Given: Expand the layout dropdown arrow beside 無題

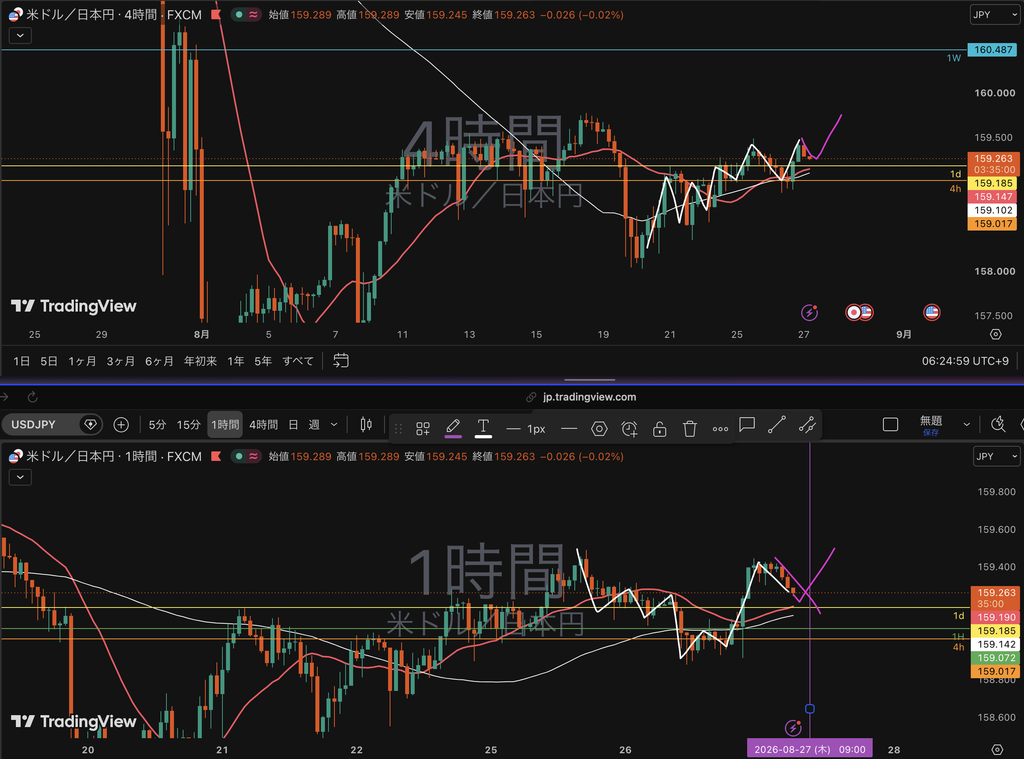Looking at the screenshot, I should pos(967,425).
